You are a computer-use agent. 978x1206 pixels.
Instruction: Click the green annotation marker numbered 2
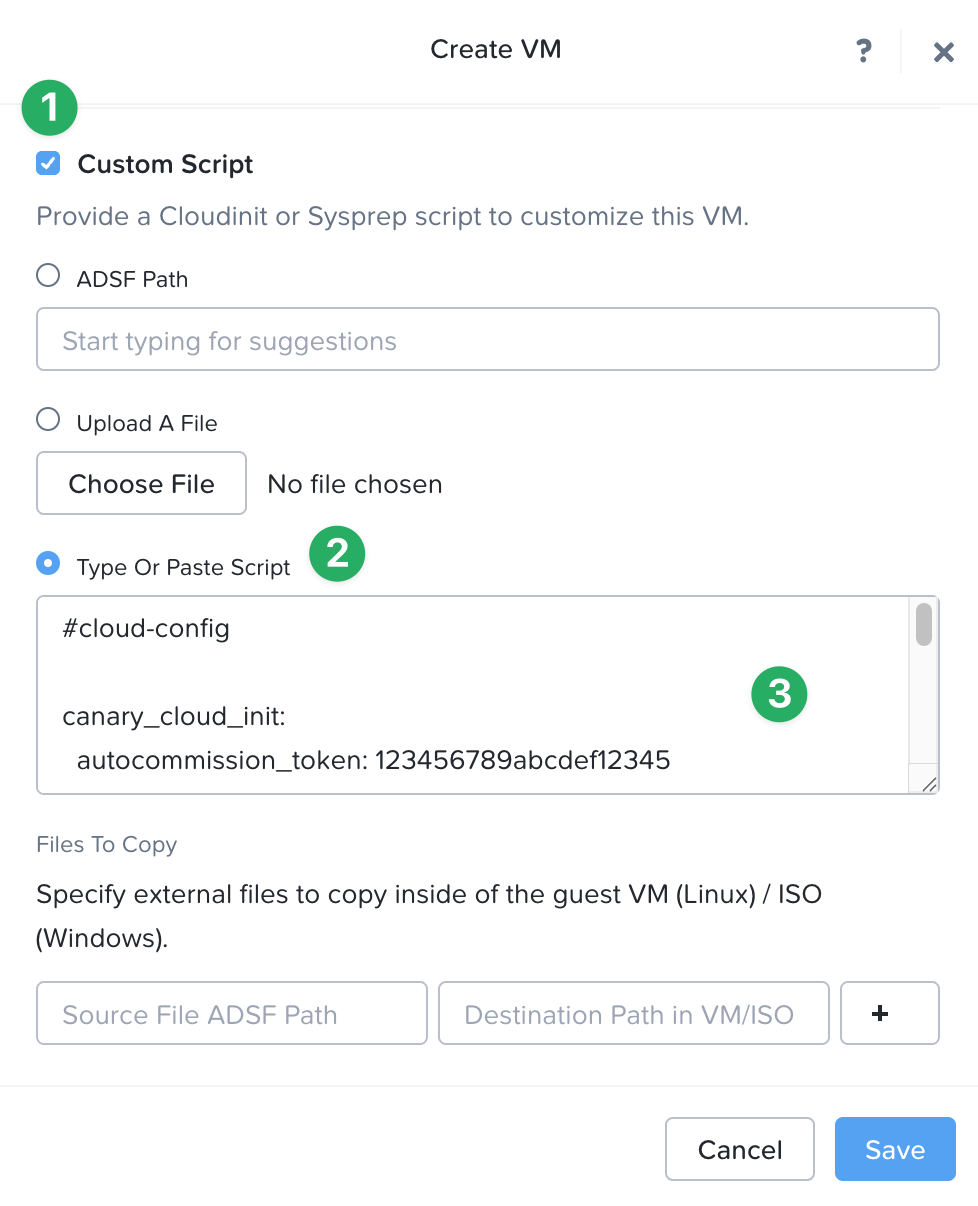(x=337, y=554)
